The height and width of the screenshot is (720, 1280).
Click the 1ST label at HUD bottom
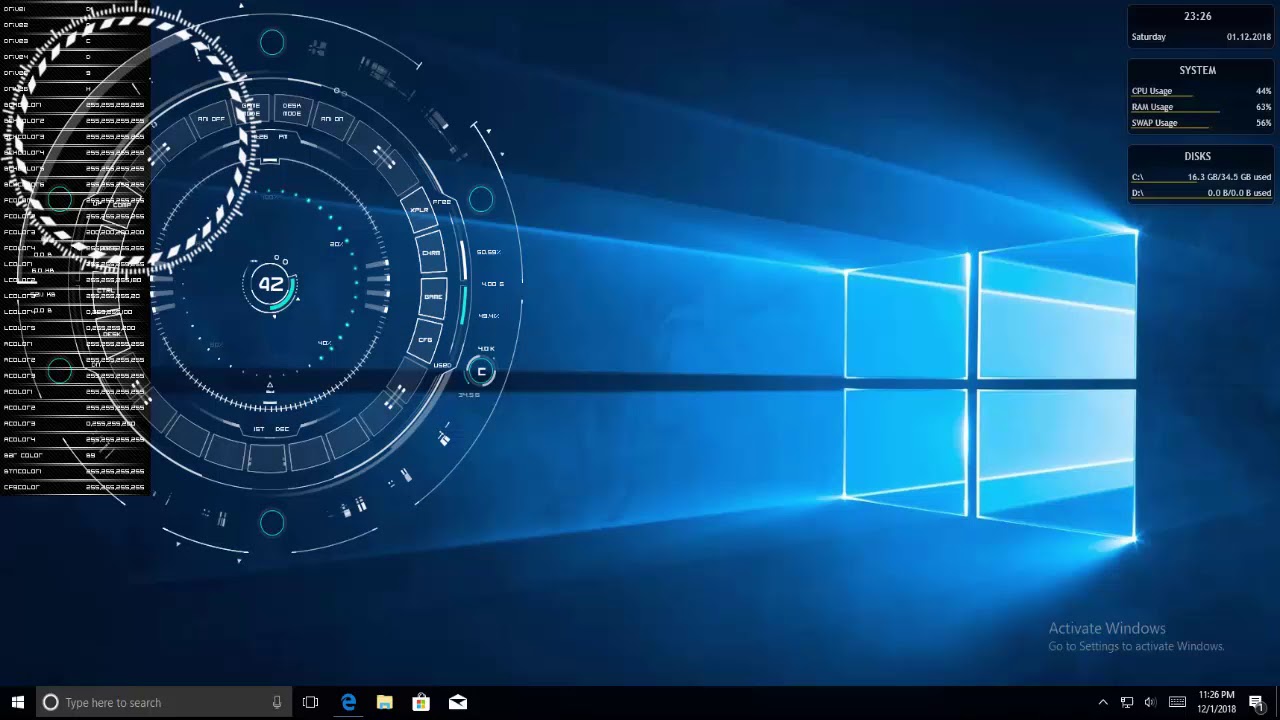(259, 429)
